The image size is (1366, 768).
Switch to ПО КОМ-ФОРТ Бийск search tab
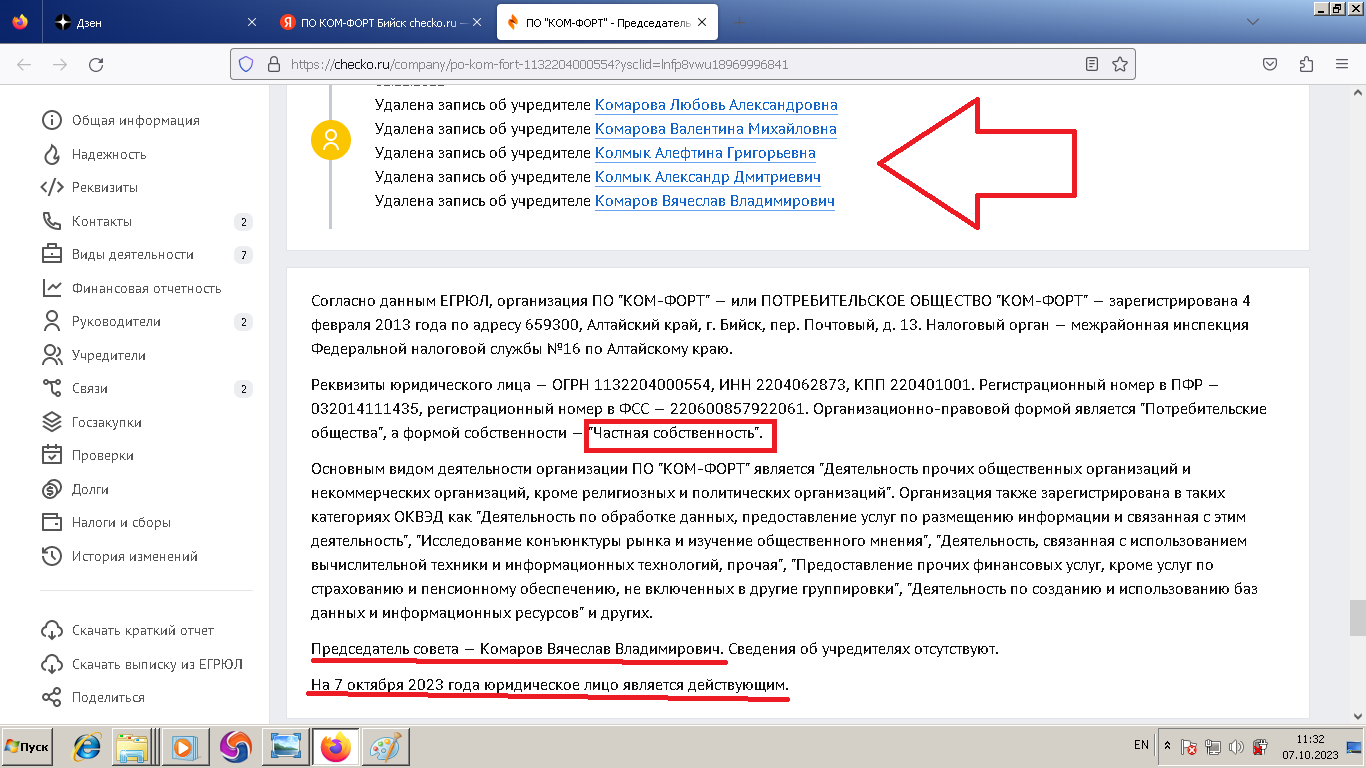pos(380,22)
